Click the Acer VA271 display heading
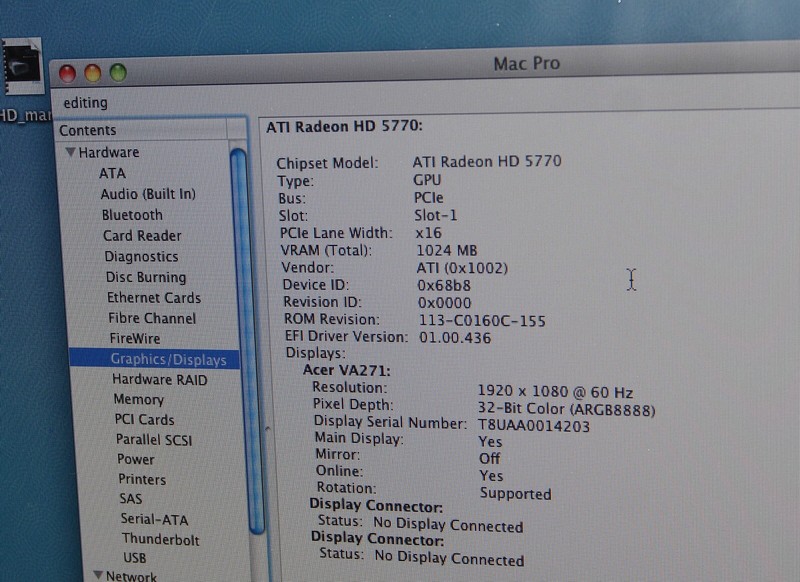The width and height of the screenshot is (800, 582). (x=346, y=370)
